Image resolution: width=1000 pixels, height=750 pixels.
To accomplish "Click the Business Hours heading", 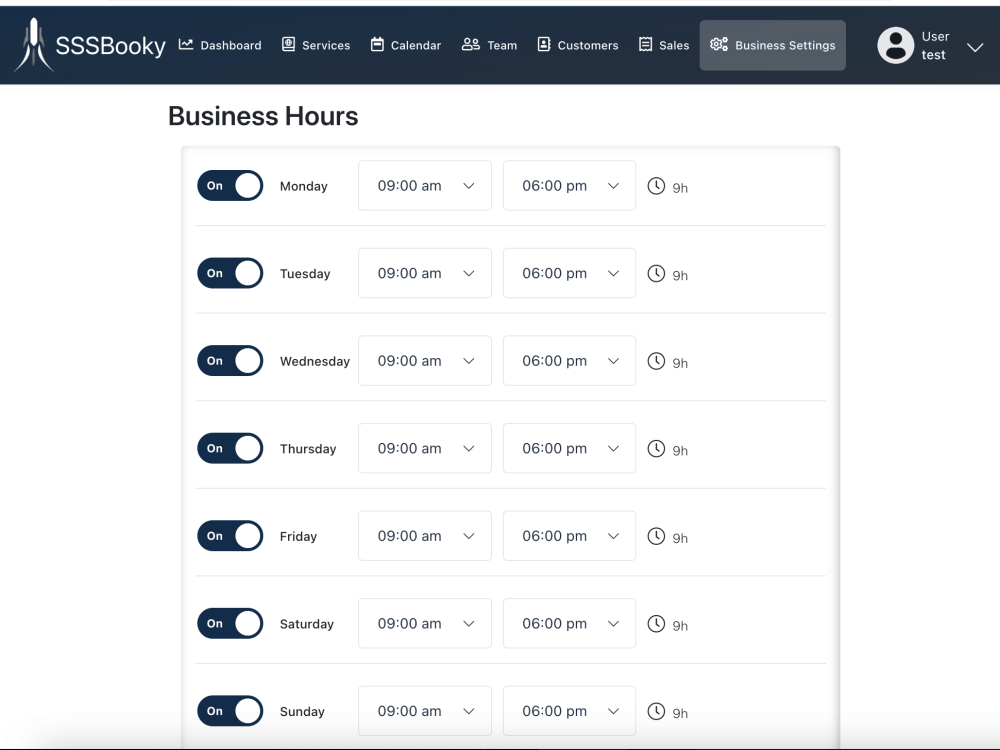I will click(262, 116).
